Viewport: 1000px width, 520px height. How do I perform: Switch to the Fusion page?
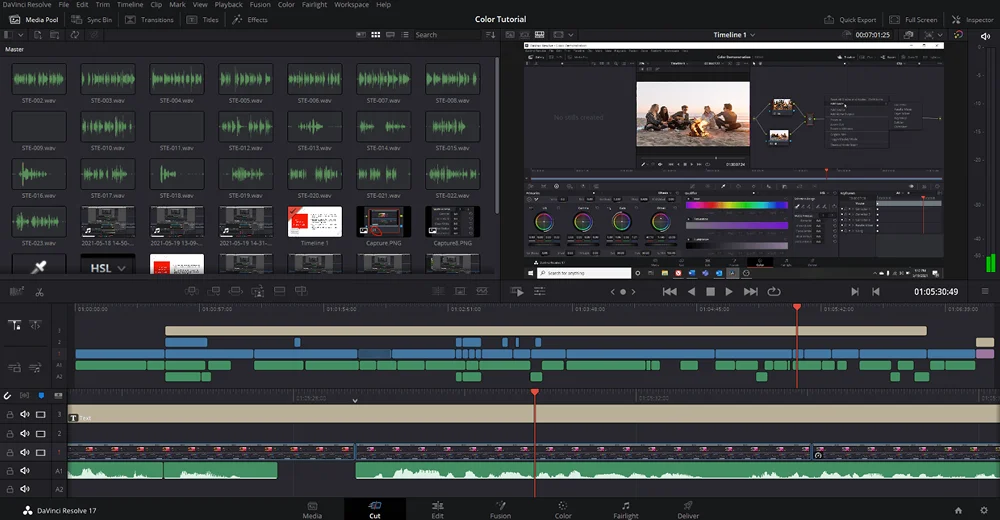[500, 510]
